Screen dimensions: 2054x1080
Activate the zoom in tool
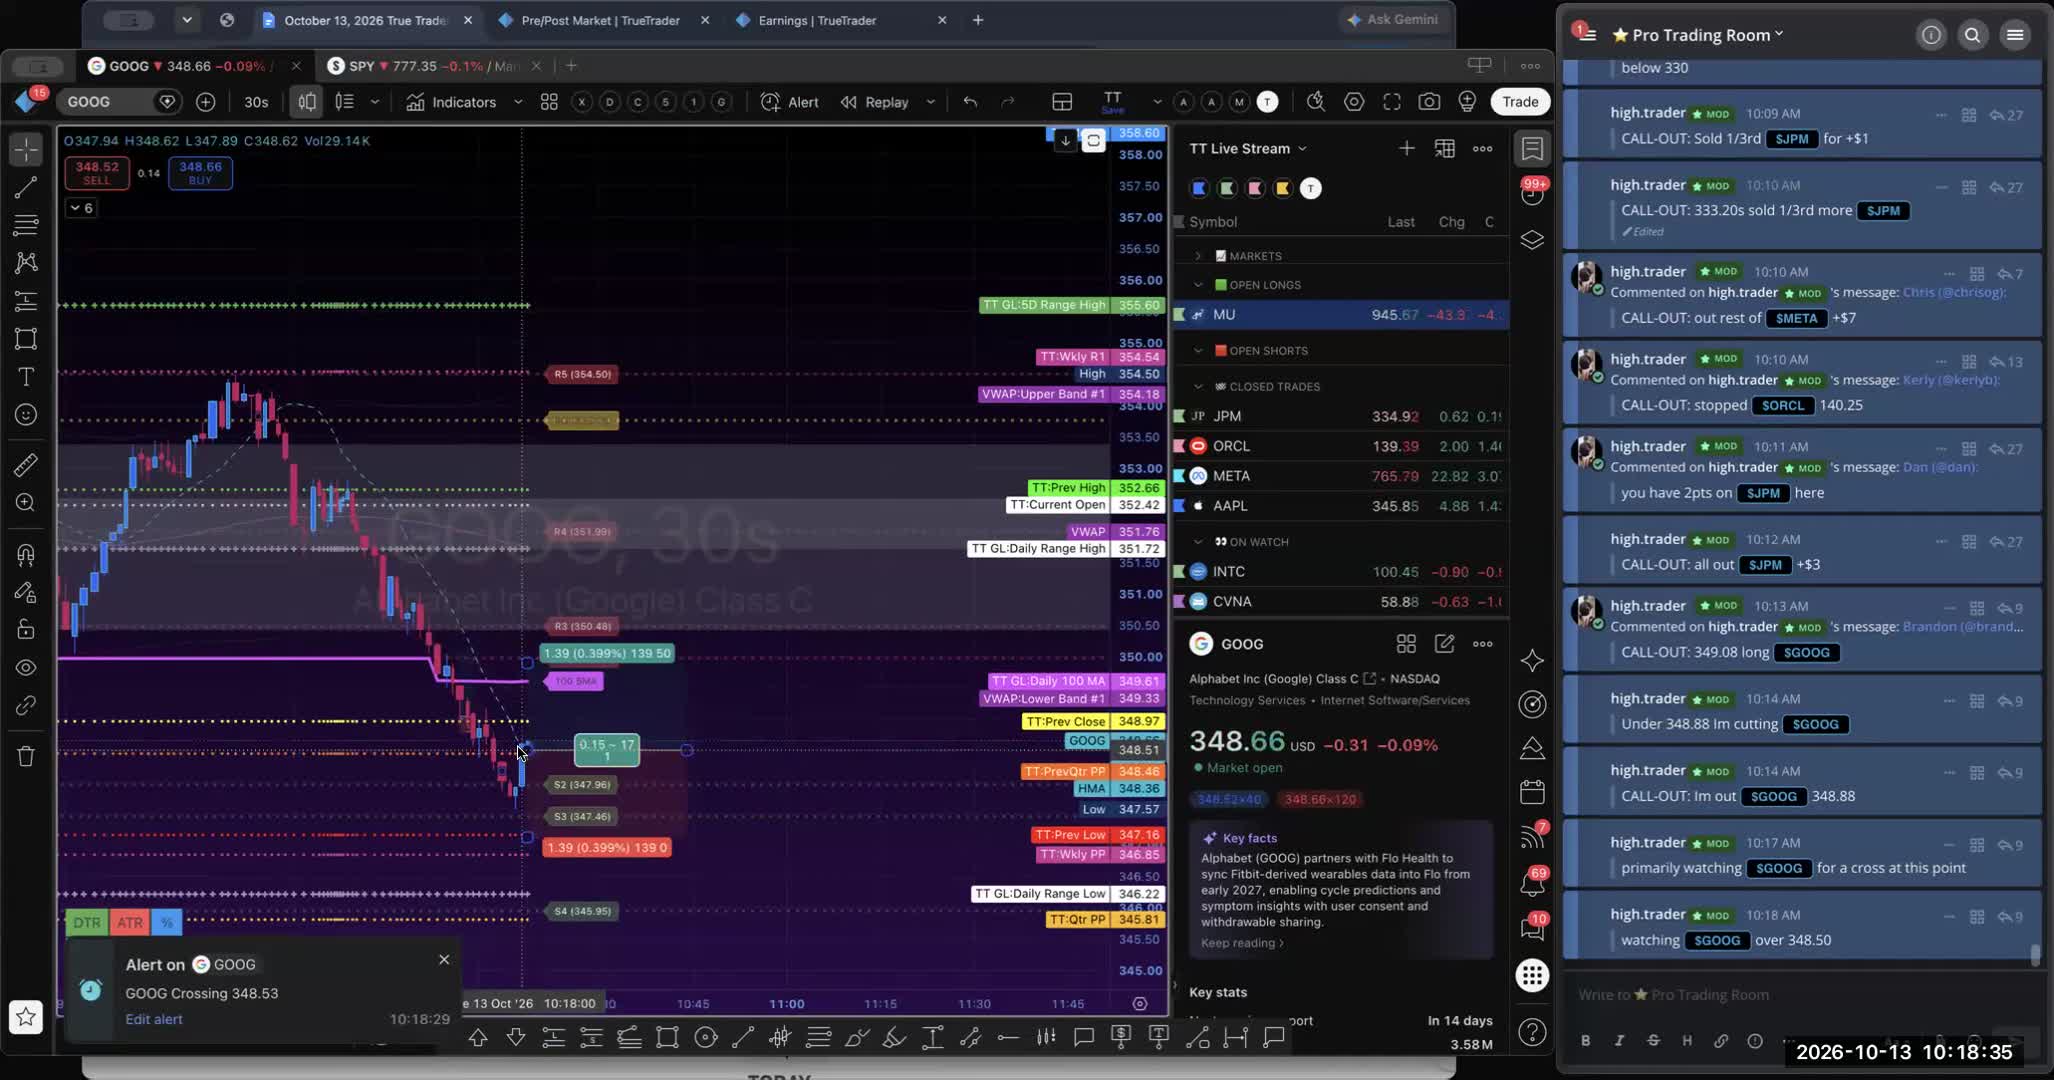(26, 503)
